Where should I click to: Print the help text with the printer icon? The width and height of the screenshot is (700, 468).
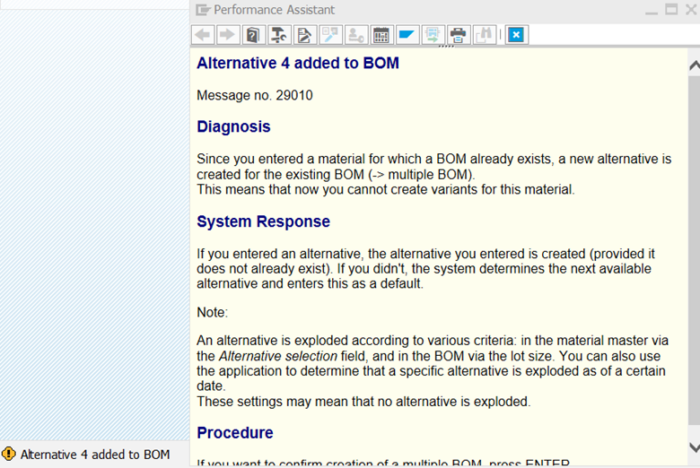pyautogui.click(x=458, y=35)
